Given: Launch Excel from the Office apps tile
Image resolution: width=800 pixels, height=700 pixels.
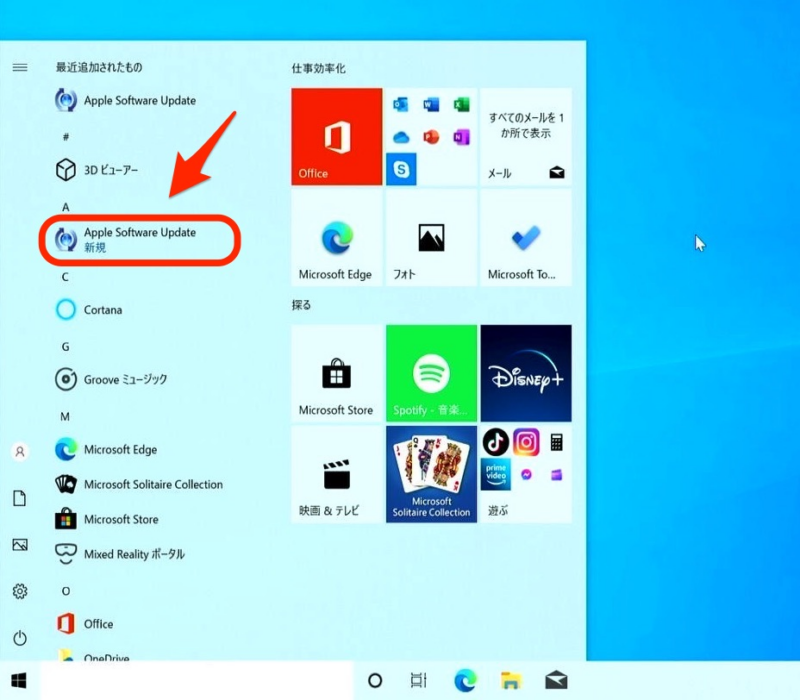Looking at the screenshot, I should pyautogui.click(x=461, y=105).
